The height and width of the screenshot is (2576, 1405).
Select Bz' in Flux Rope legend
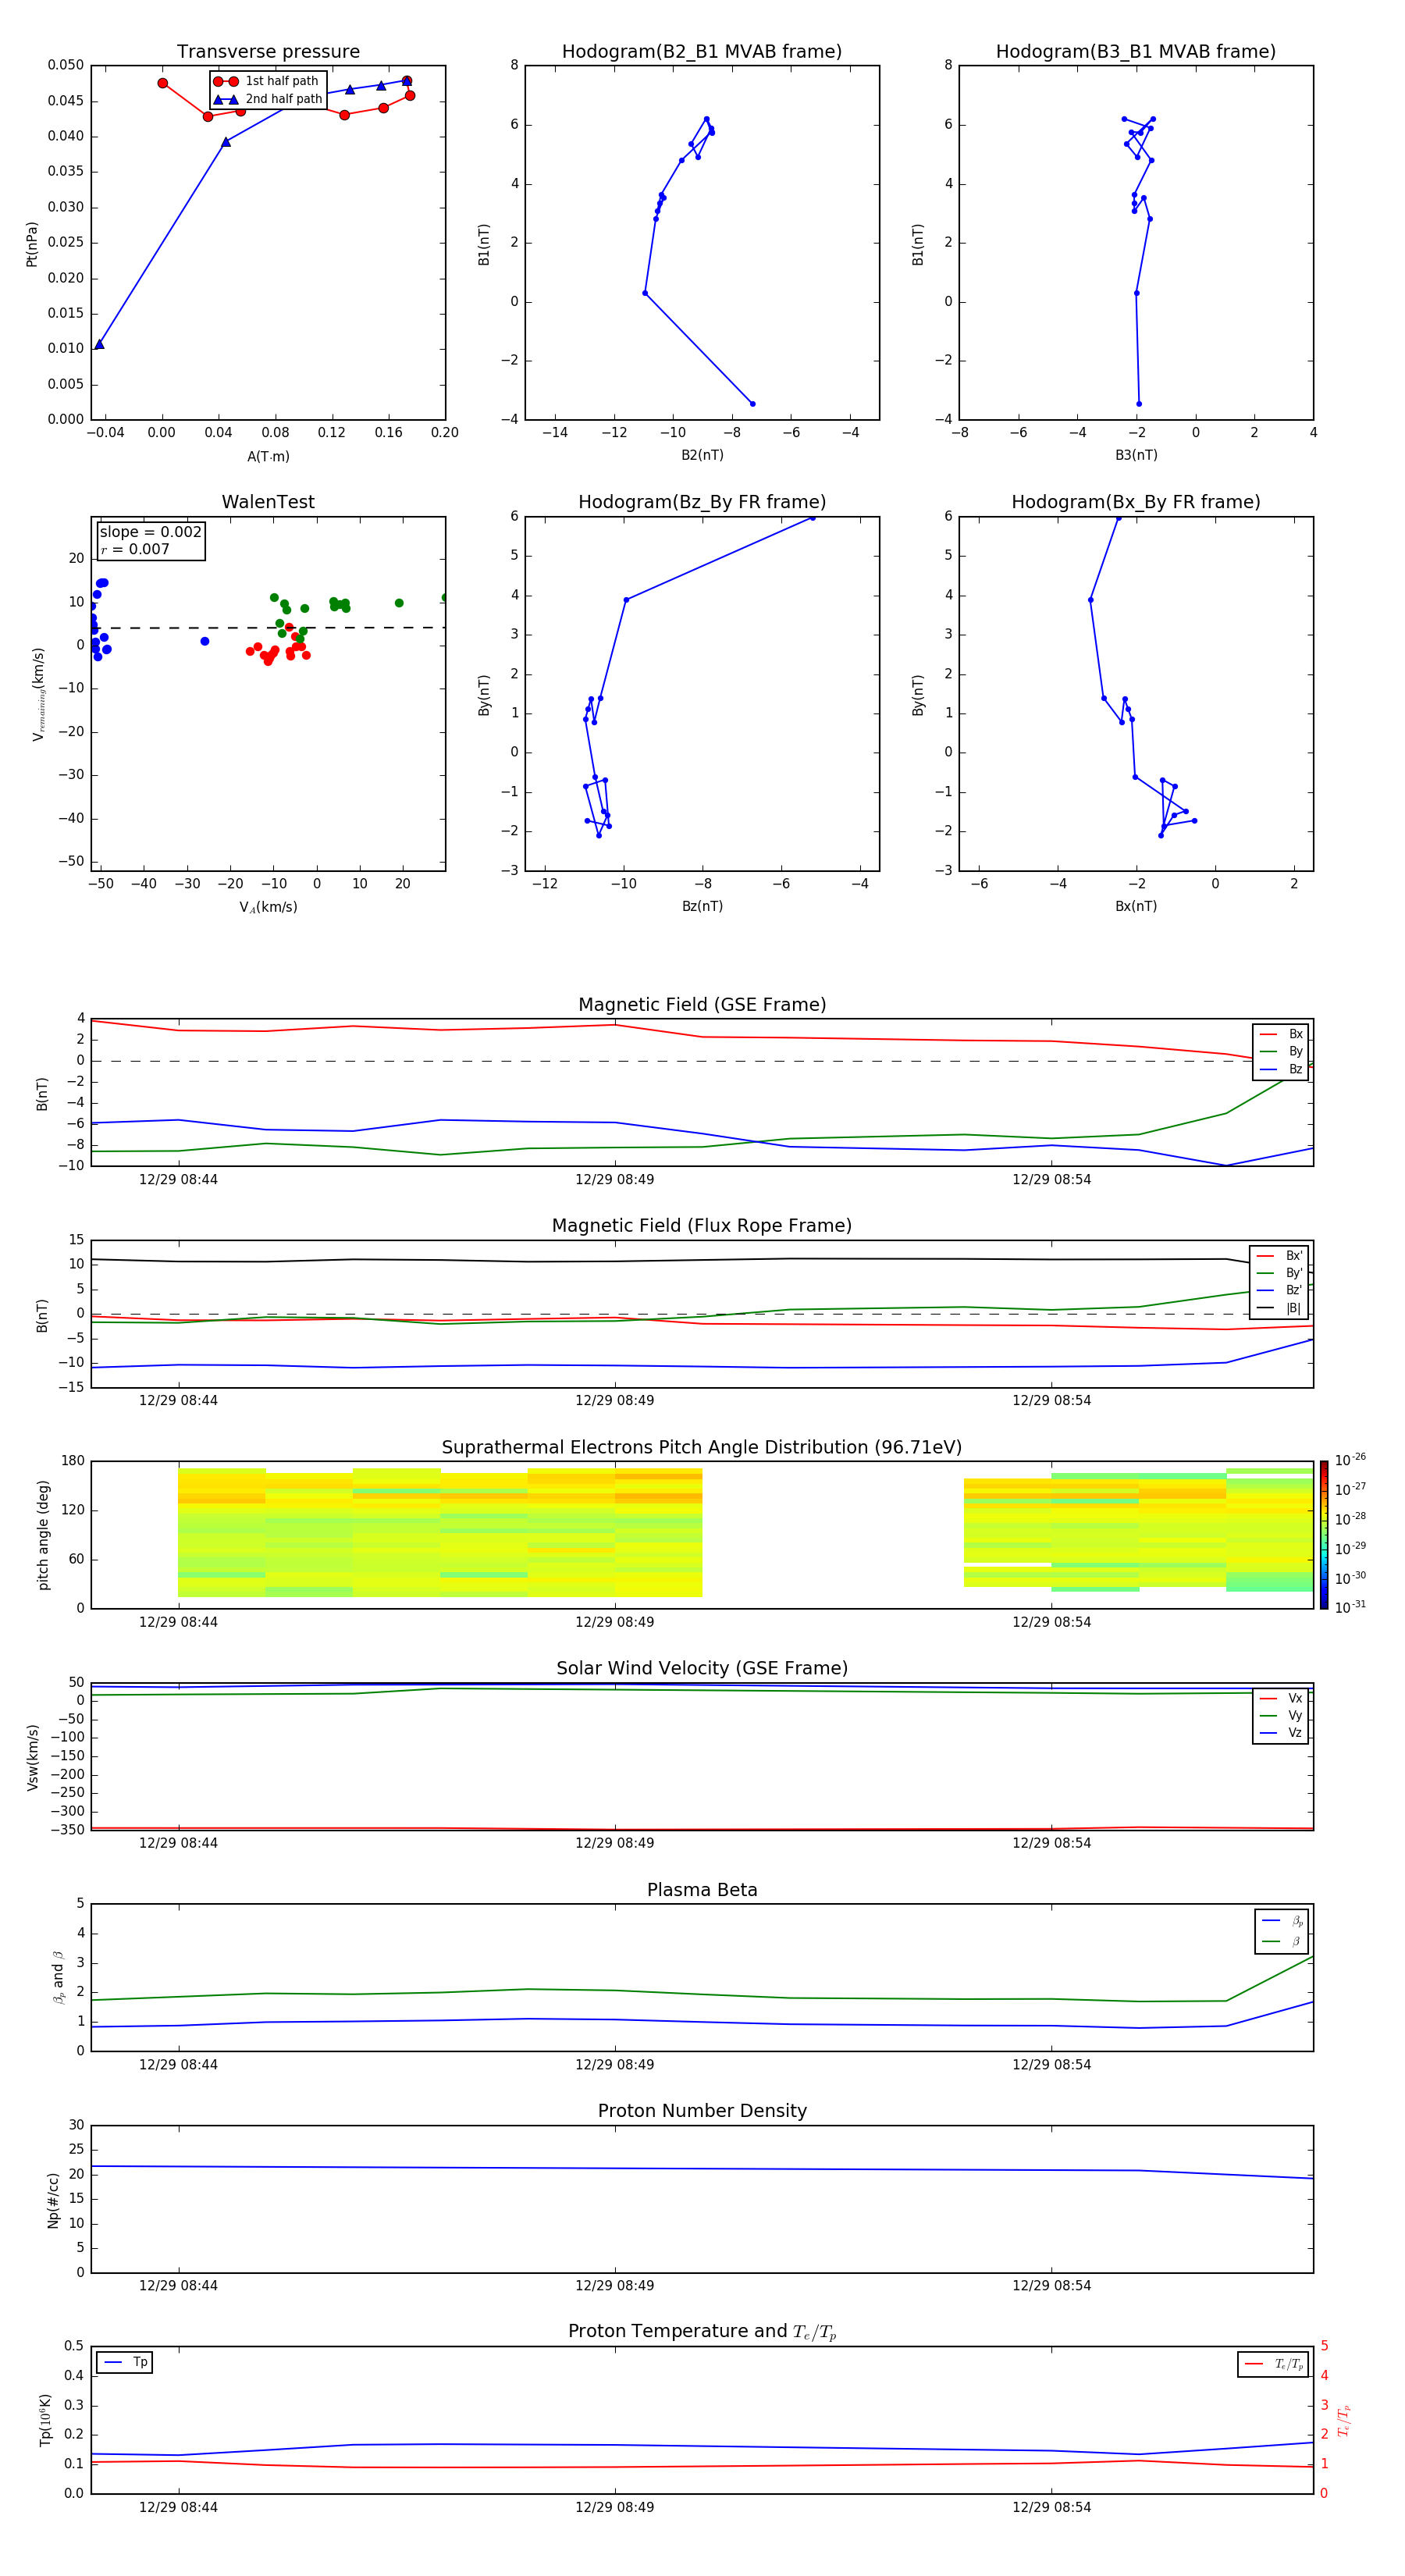coord(1280,1290)
